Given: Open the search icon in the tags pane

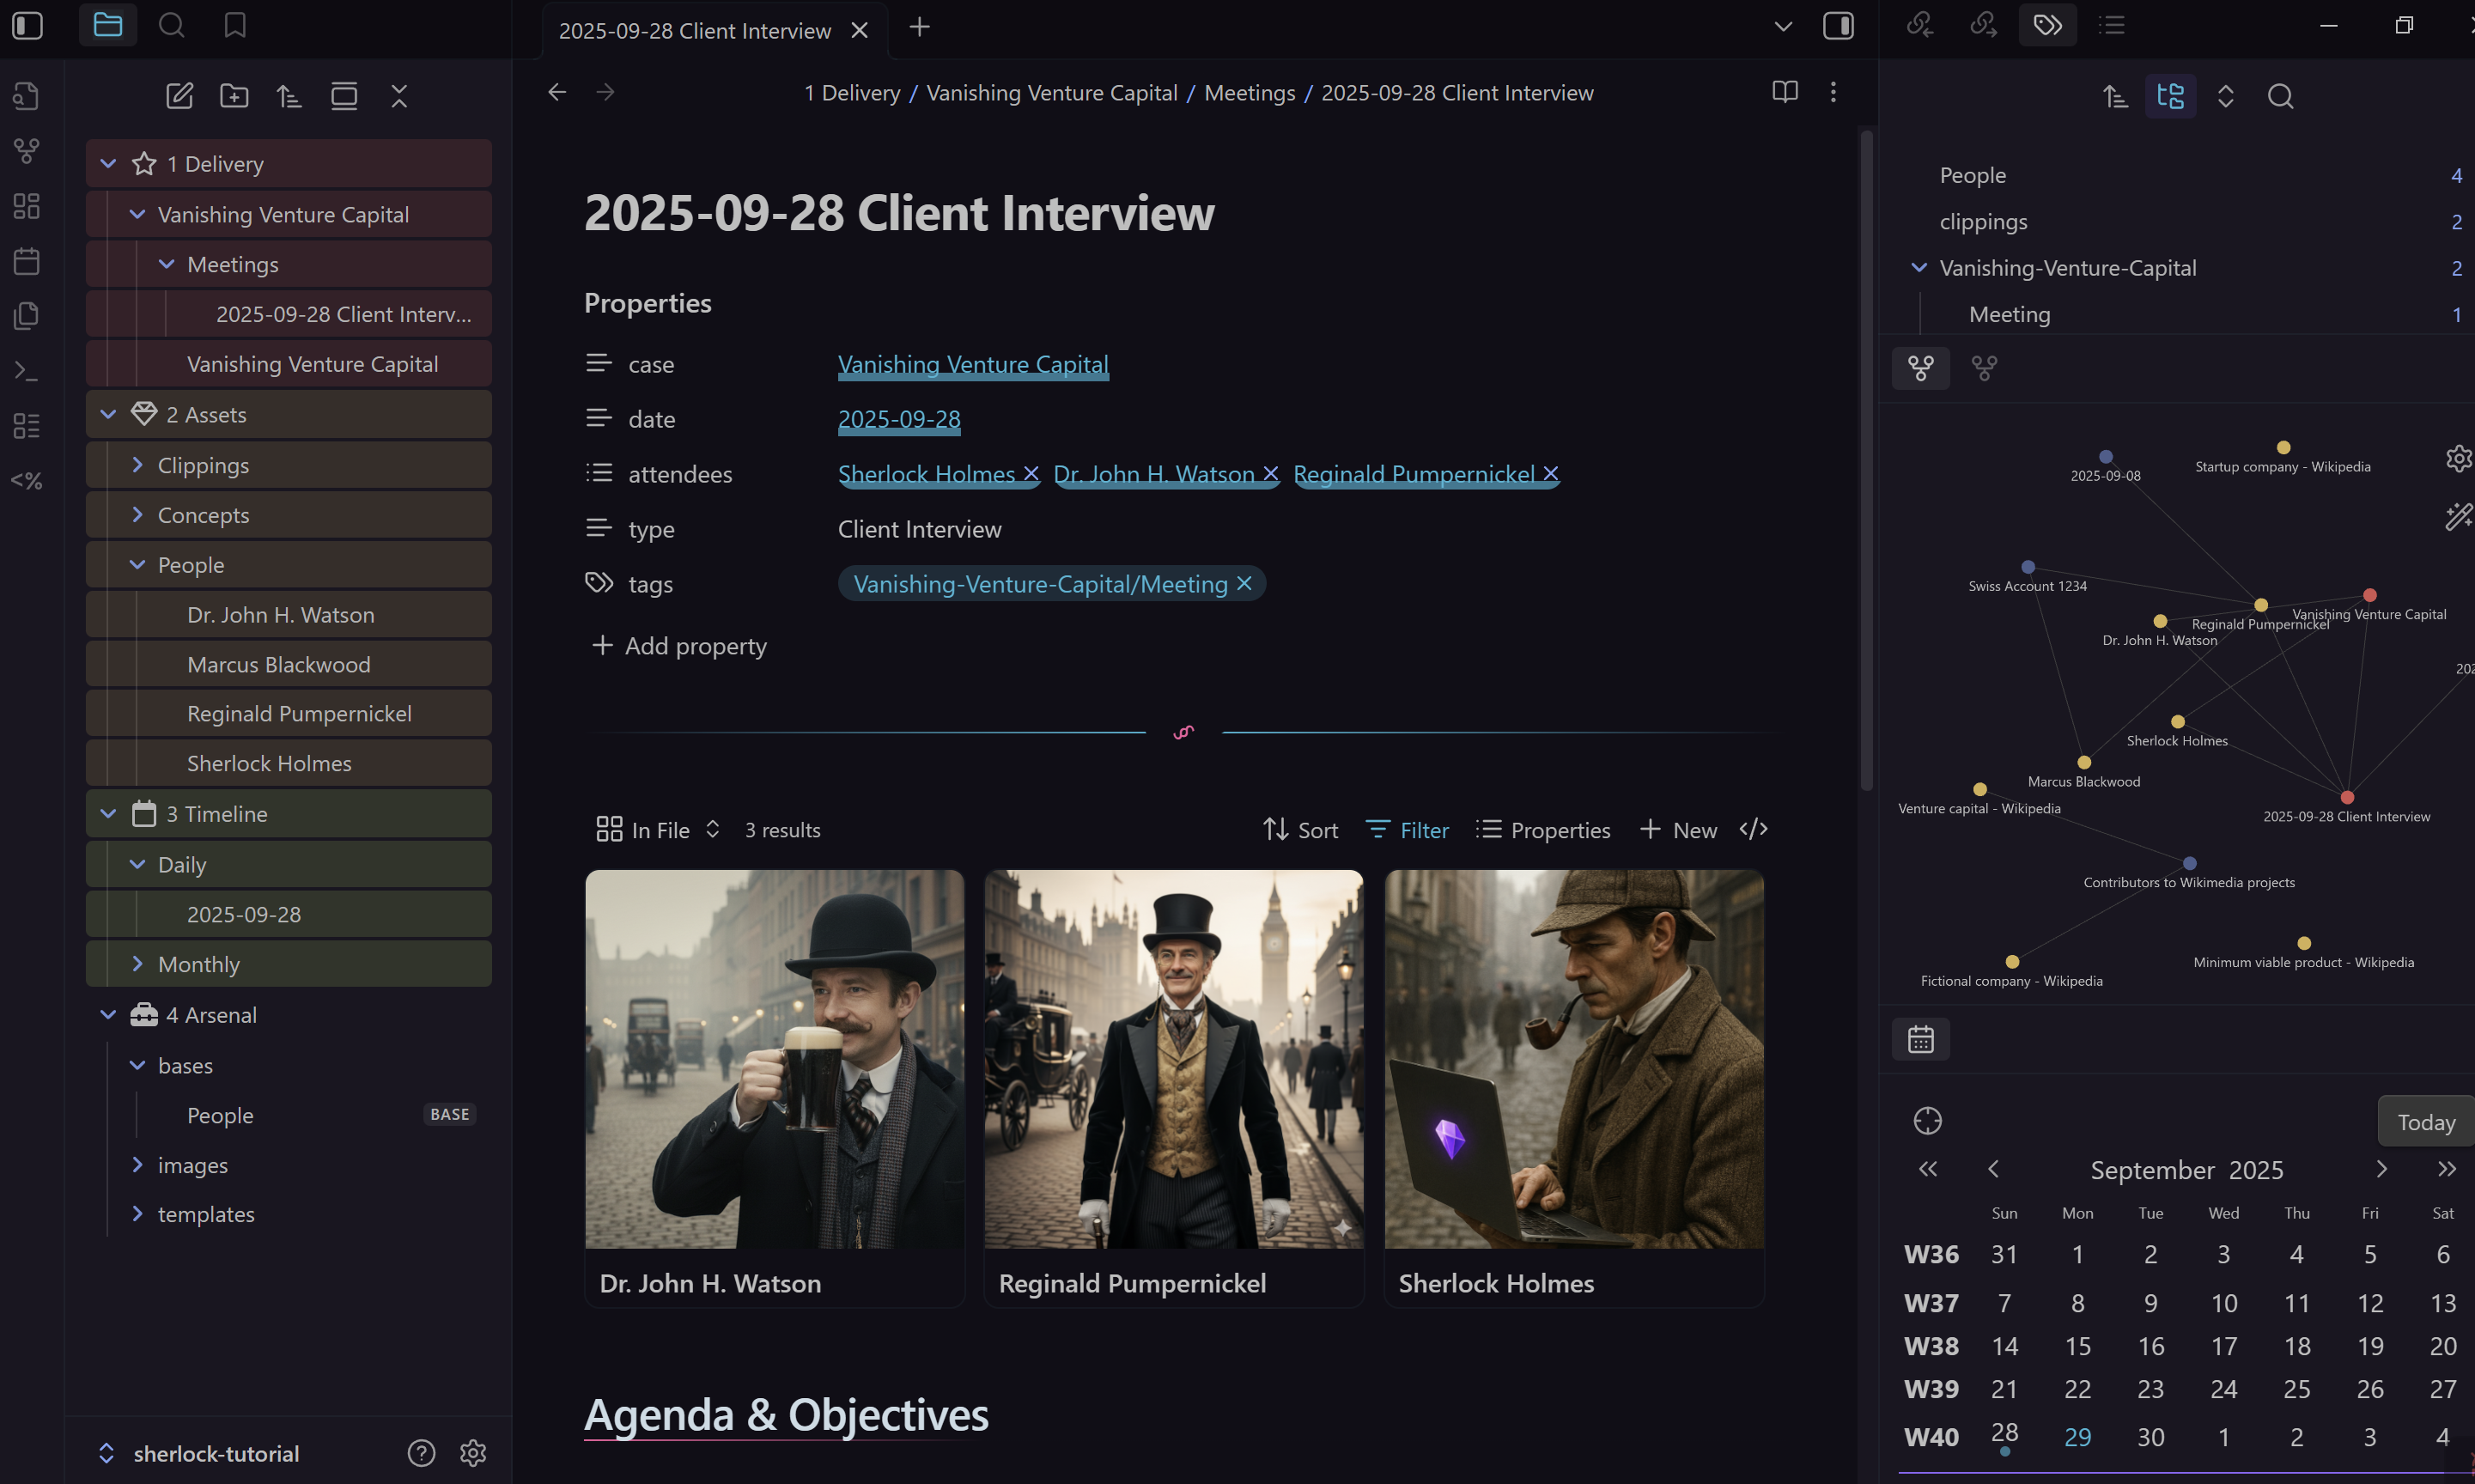Looking at the screenshot, I should click(x=2280, y=96).
